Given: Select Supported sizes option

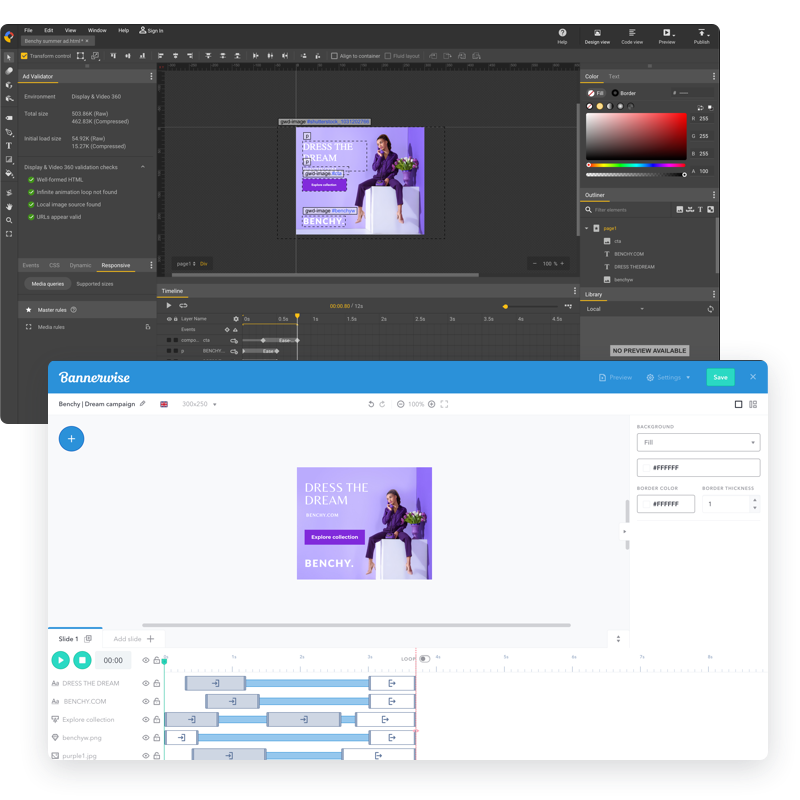Looking at the screenshot, I should 95,284.
